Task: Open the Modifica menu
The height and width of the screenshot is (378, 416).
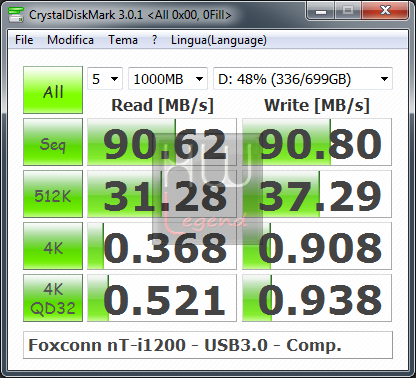Action: point(70,40)
